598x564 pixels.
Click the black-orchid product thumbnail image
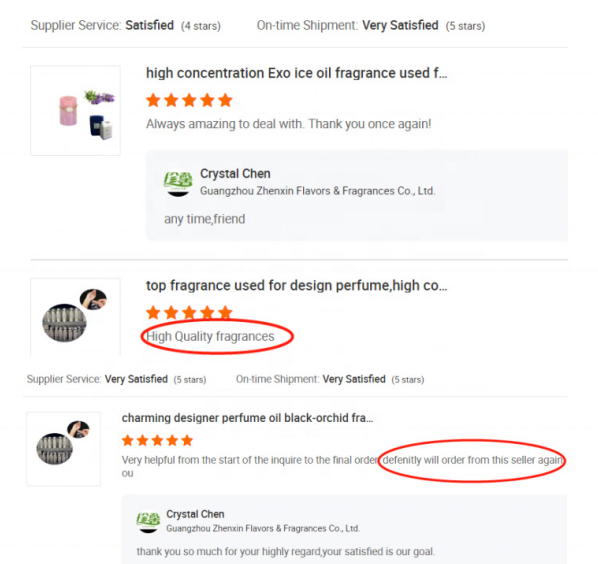[64, 449]
